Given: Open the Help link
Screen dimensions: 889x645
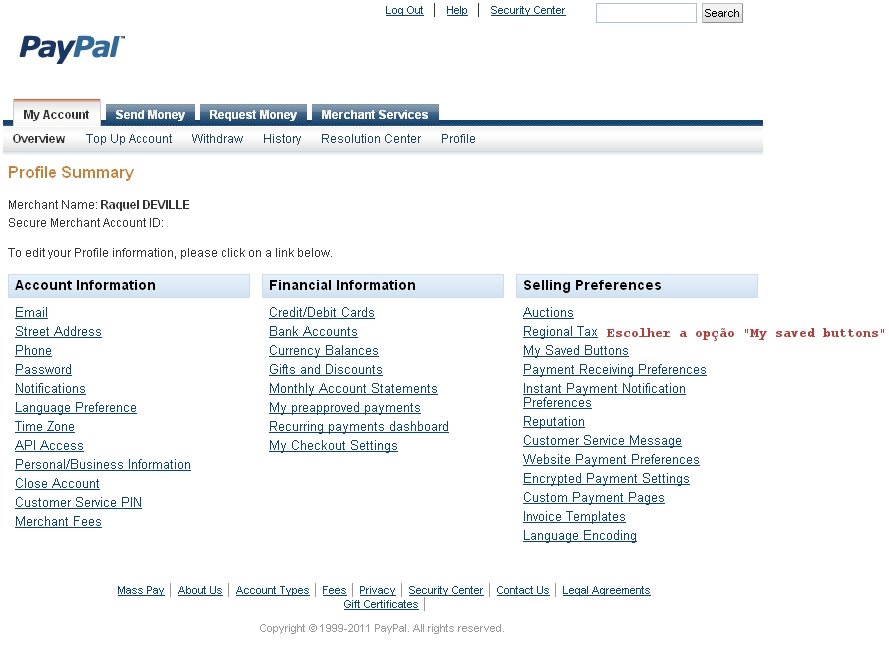Looking at the screenshot, I should tap(456, 10).
